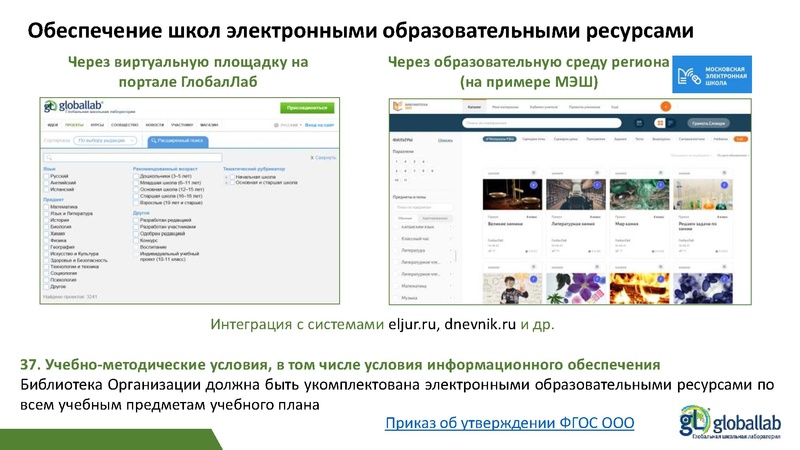
Task: Switch to the Кабинет учителя tab in МЭШ
Action: (x=543, y=107)
